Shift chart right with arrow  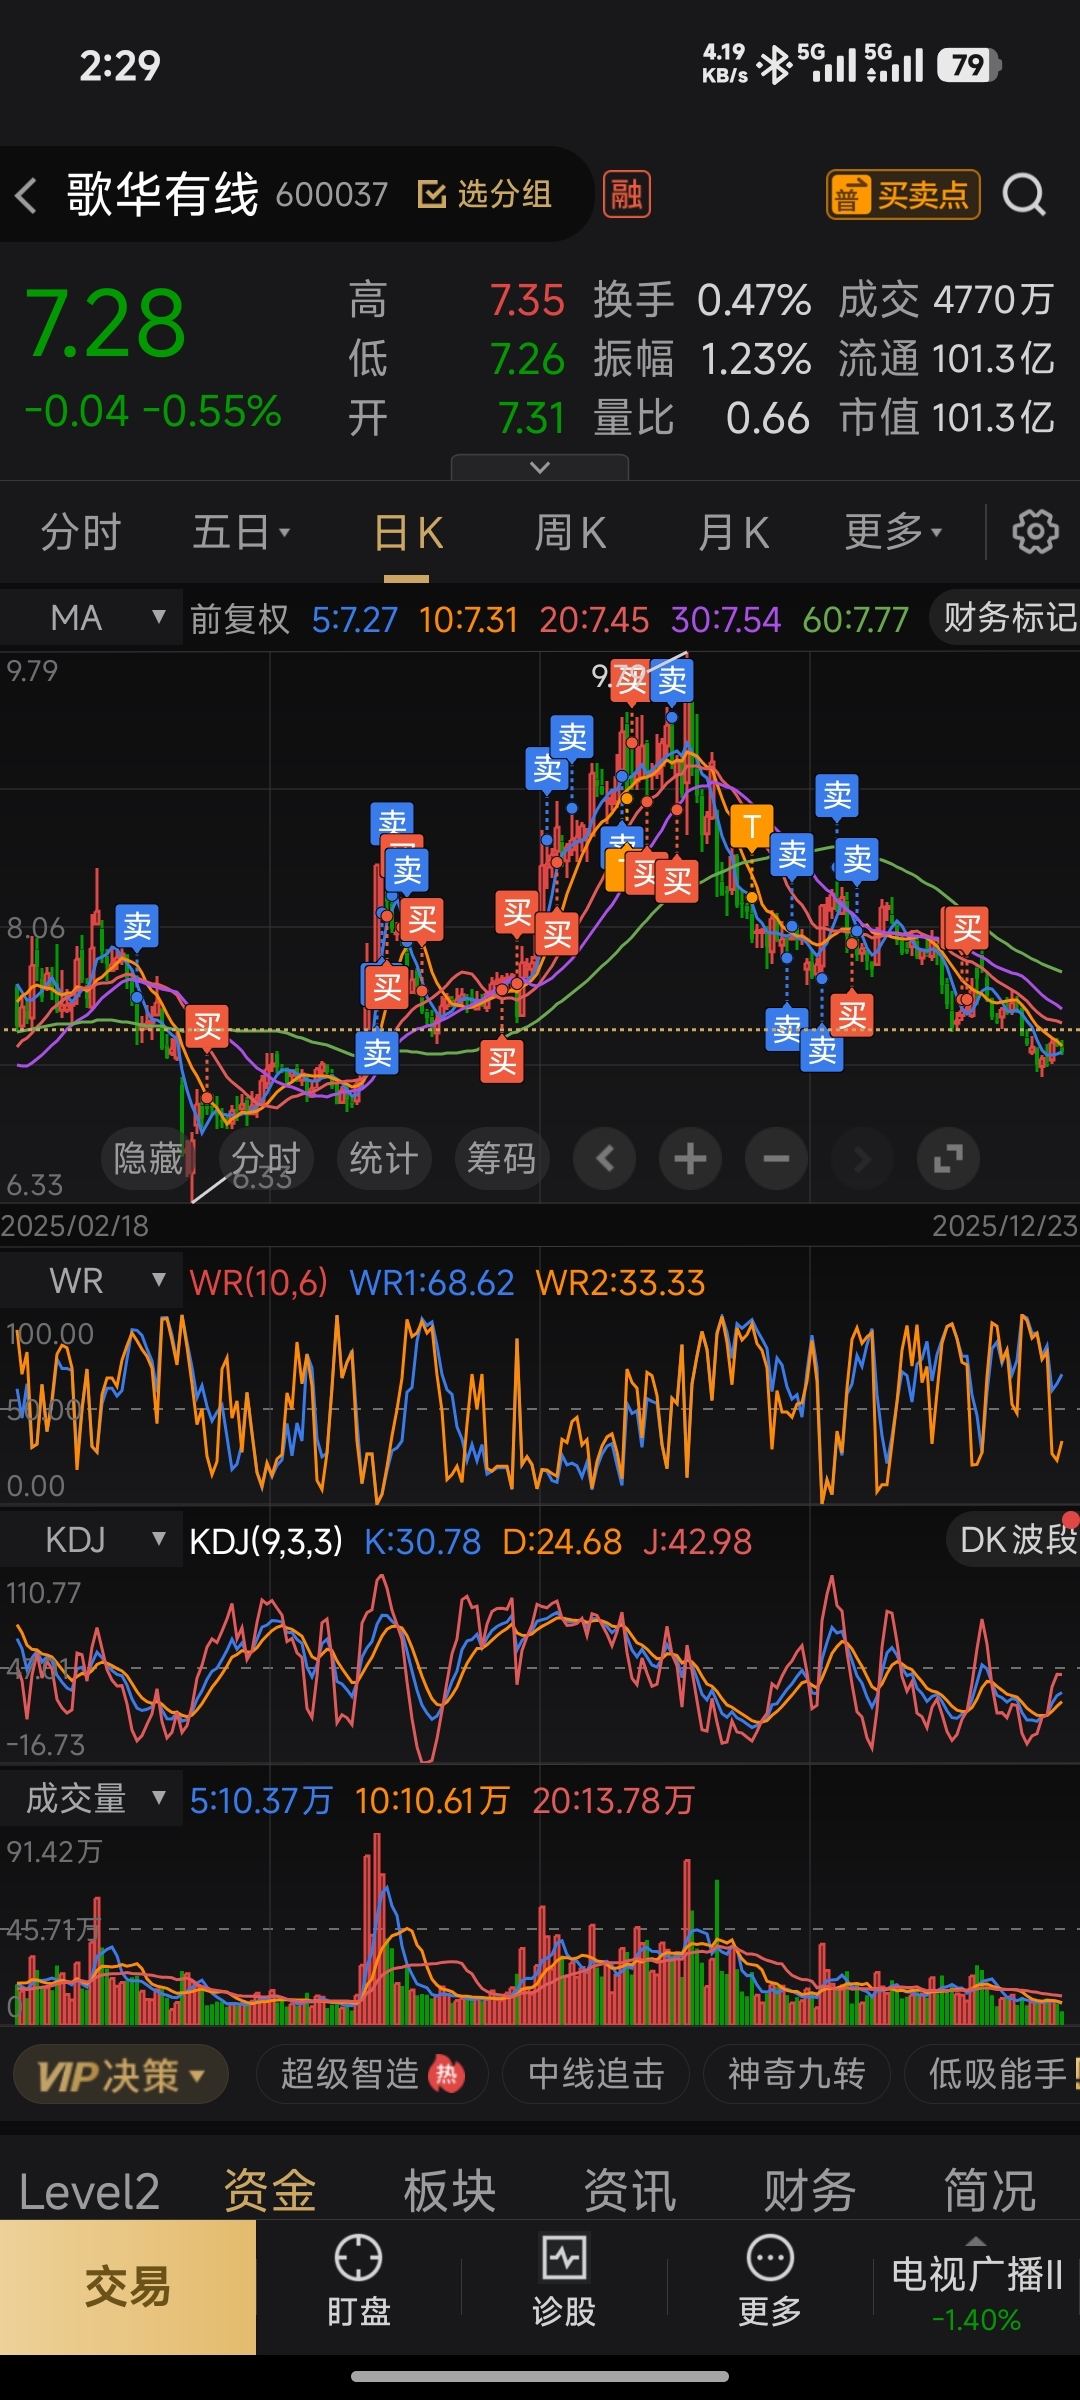(862, 1159)
